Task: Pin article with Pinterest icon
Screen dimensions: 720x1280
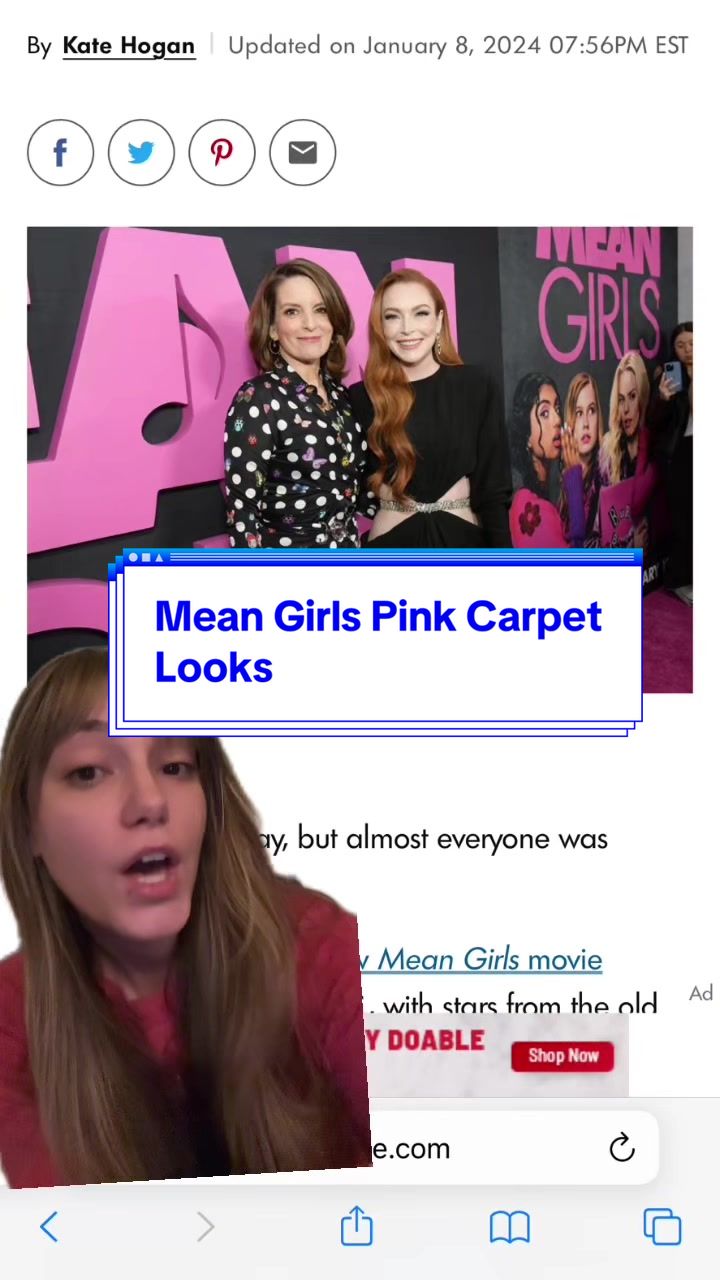Action: (x=222, y=152)
